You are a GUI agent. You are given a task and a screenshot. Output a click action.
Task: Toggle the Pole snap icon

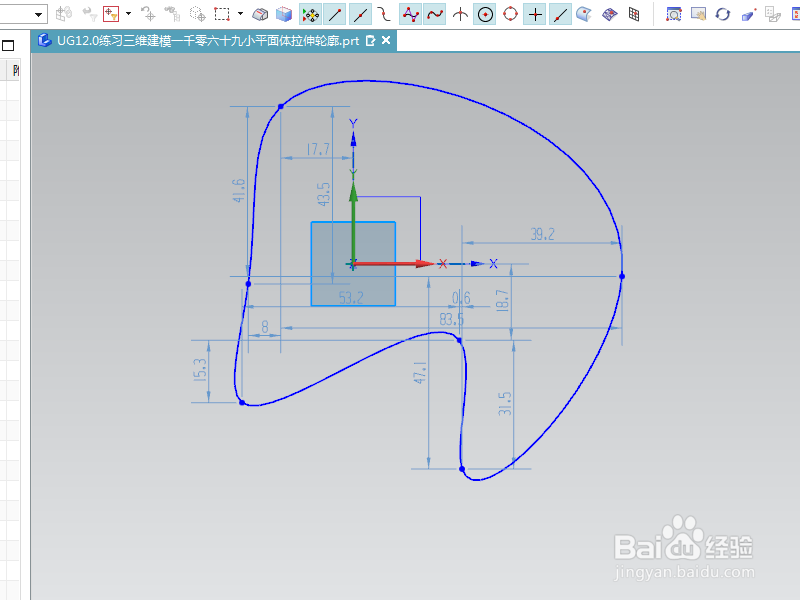tap(410, 14)
